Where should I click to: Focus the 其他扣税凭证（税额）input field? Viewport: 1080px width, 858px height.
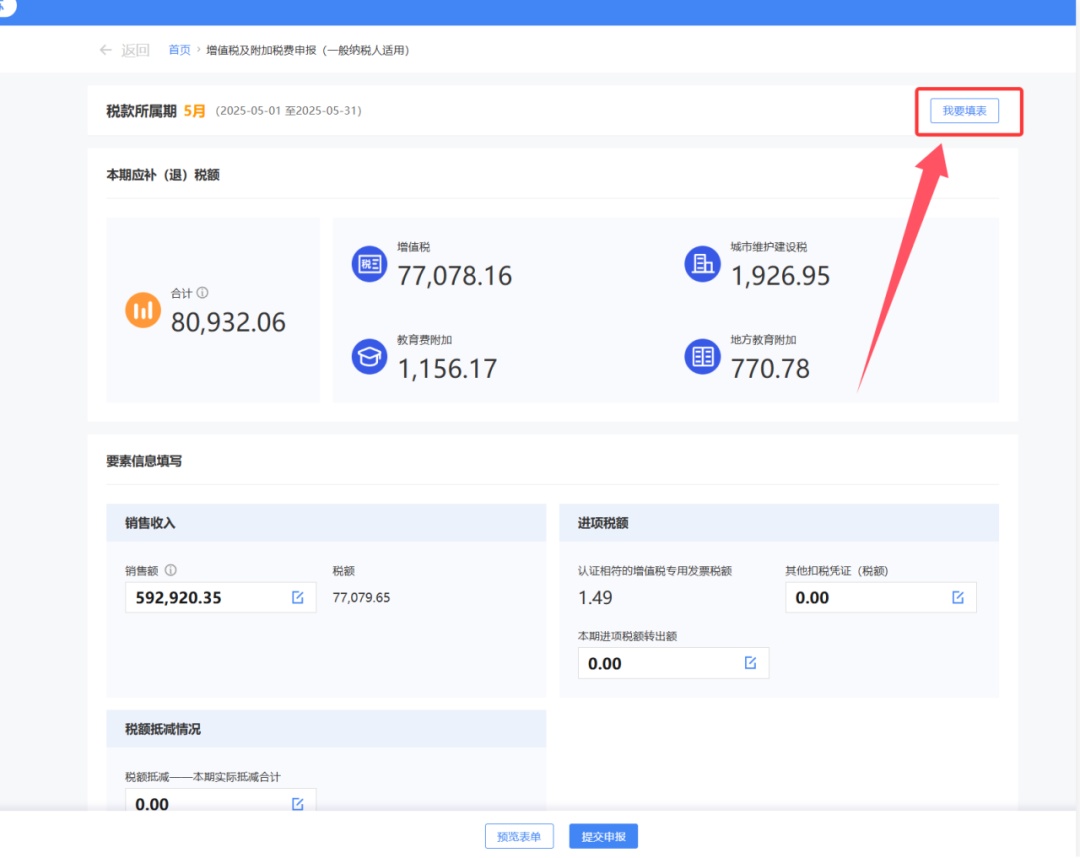[865, 598]
